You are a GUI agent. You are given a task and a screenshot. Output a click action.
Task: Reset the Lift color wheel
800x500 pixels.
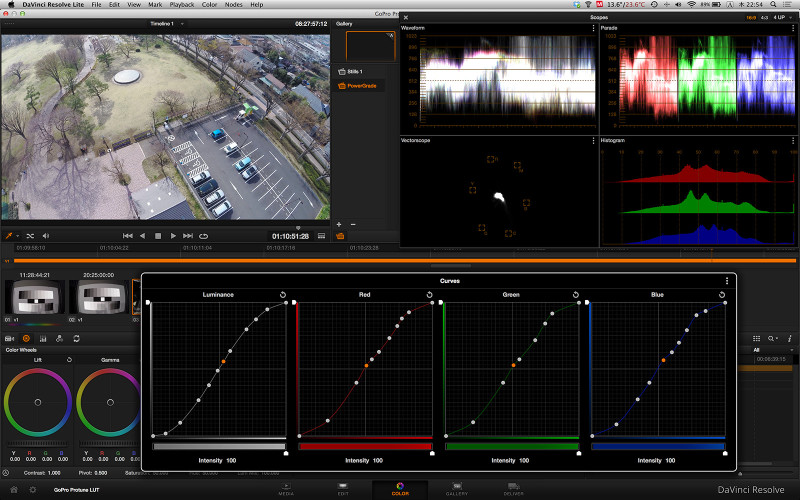[x=69, y=359]
